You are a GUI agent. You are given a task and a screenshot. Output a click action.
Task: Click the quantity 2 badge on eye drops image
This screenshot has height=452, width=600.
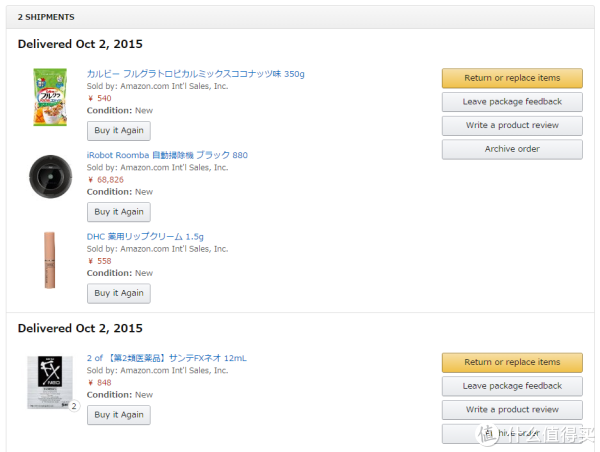[74, 406]
